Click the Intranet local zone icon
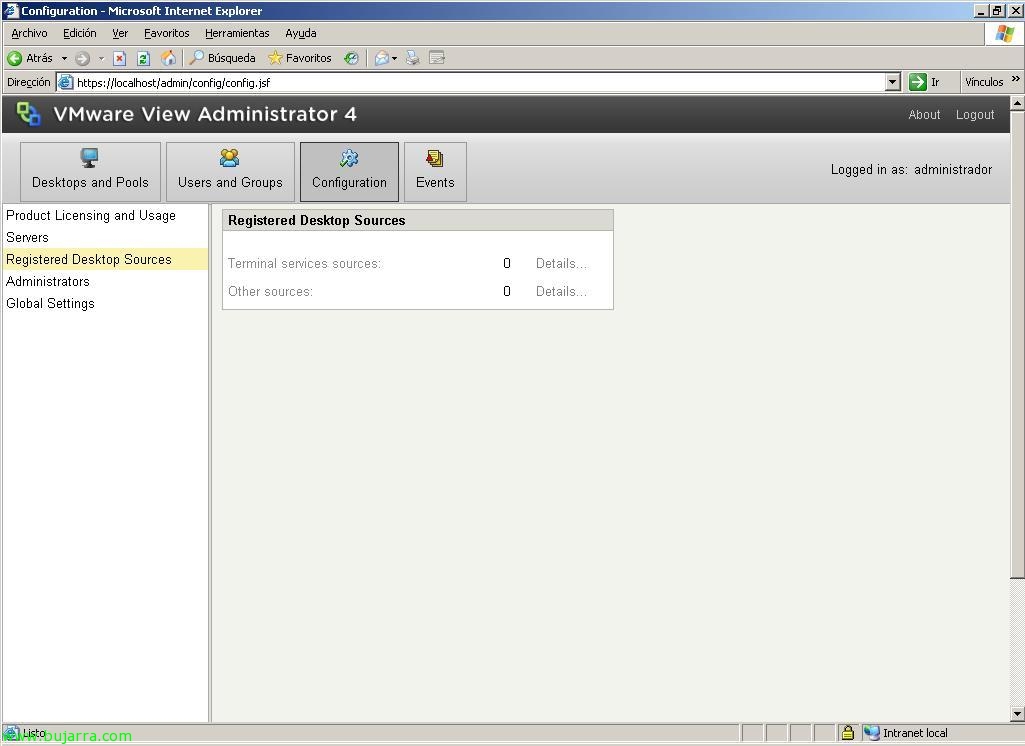The height and width of the screenshot is (746, 1025). click(x=871, y=733)
